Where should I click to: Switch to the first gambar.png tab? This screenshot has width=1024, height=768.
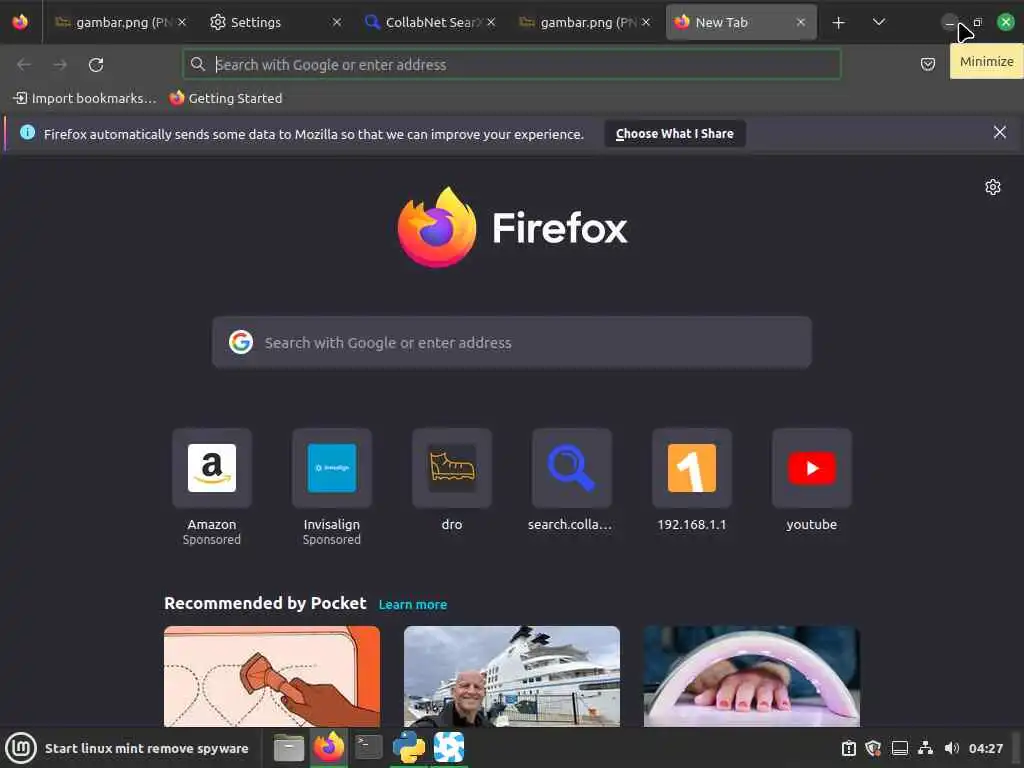[120, 22]
